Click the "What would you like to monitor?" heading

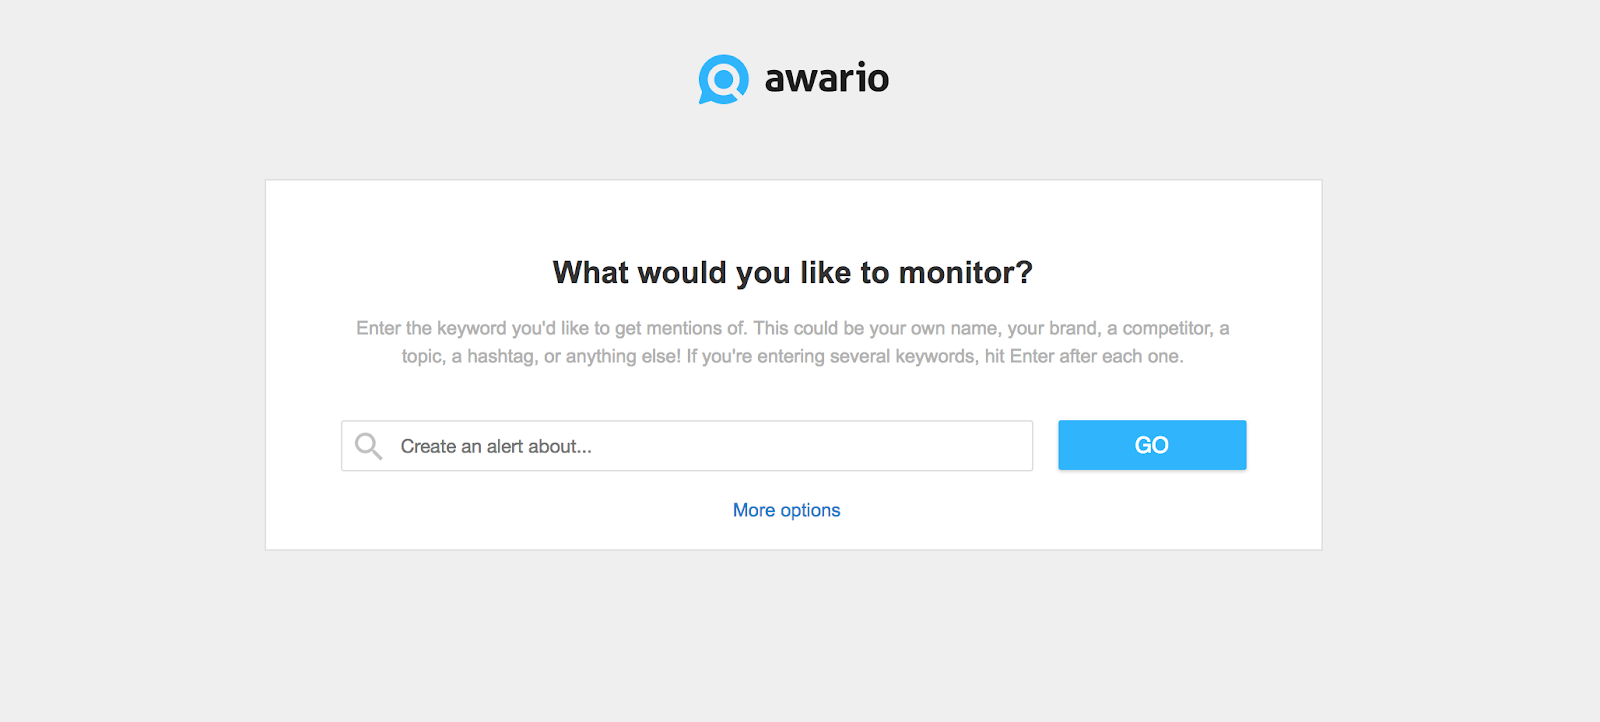pos(792,273)
